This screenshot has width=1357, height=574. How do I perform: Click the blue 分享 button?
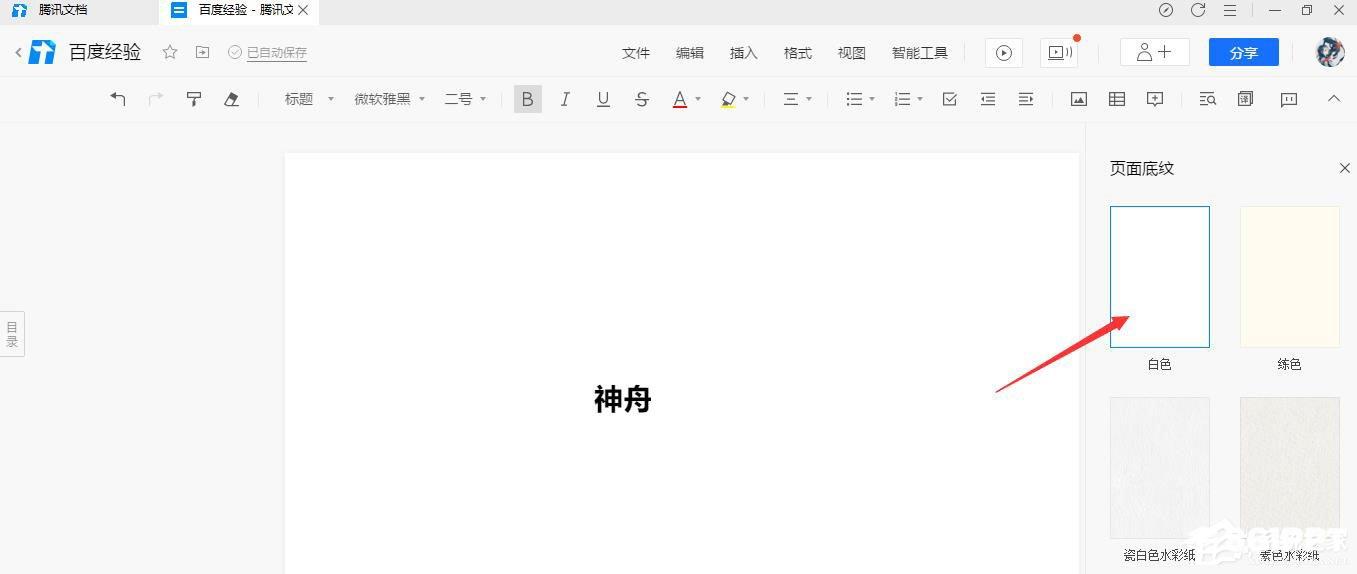(1244, 53)
